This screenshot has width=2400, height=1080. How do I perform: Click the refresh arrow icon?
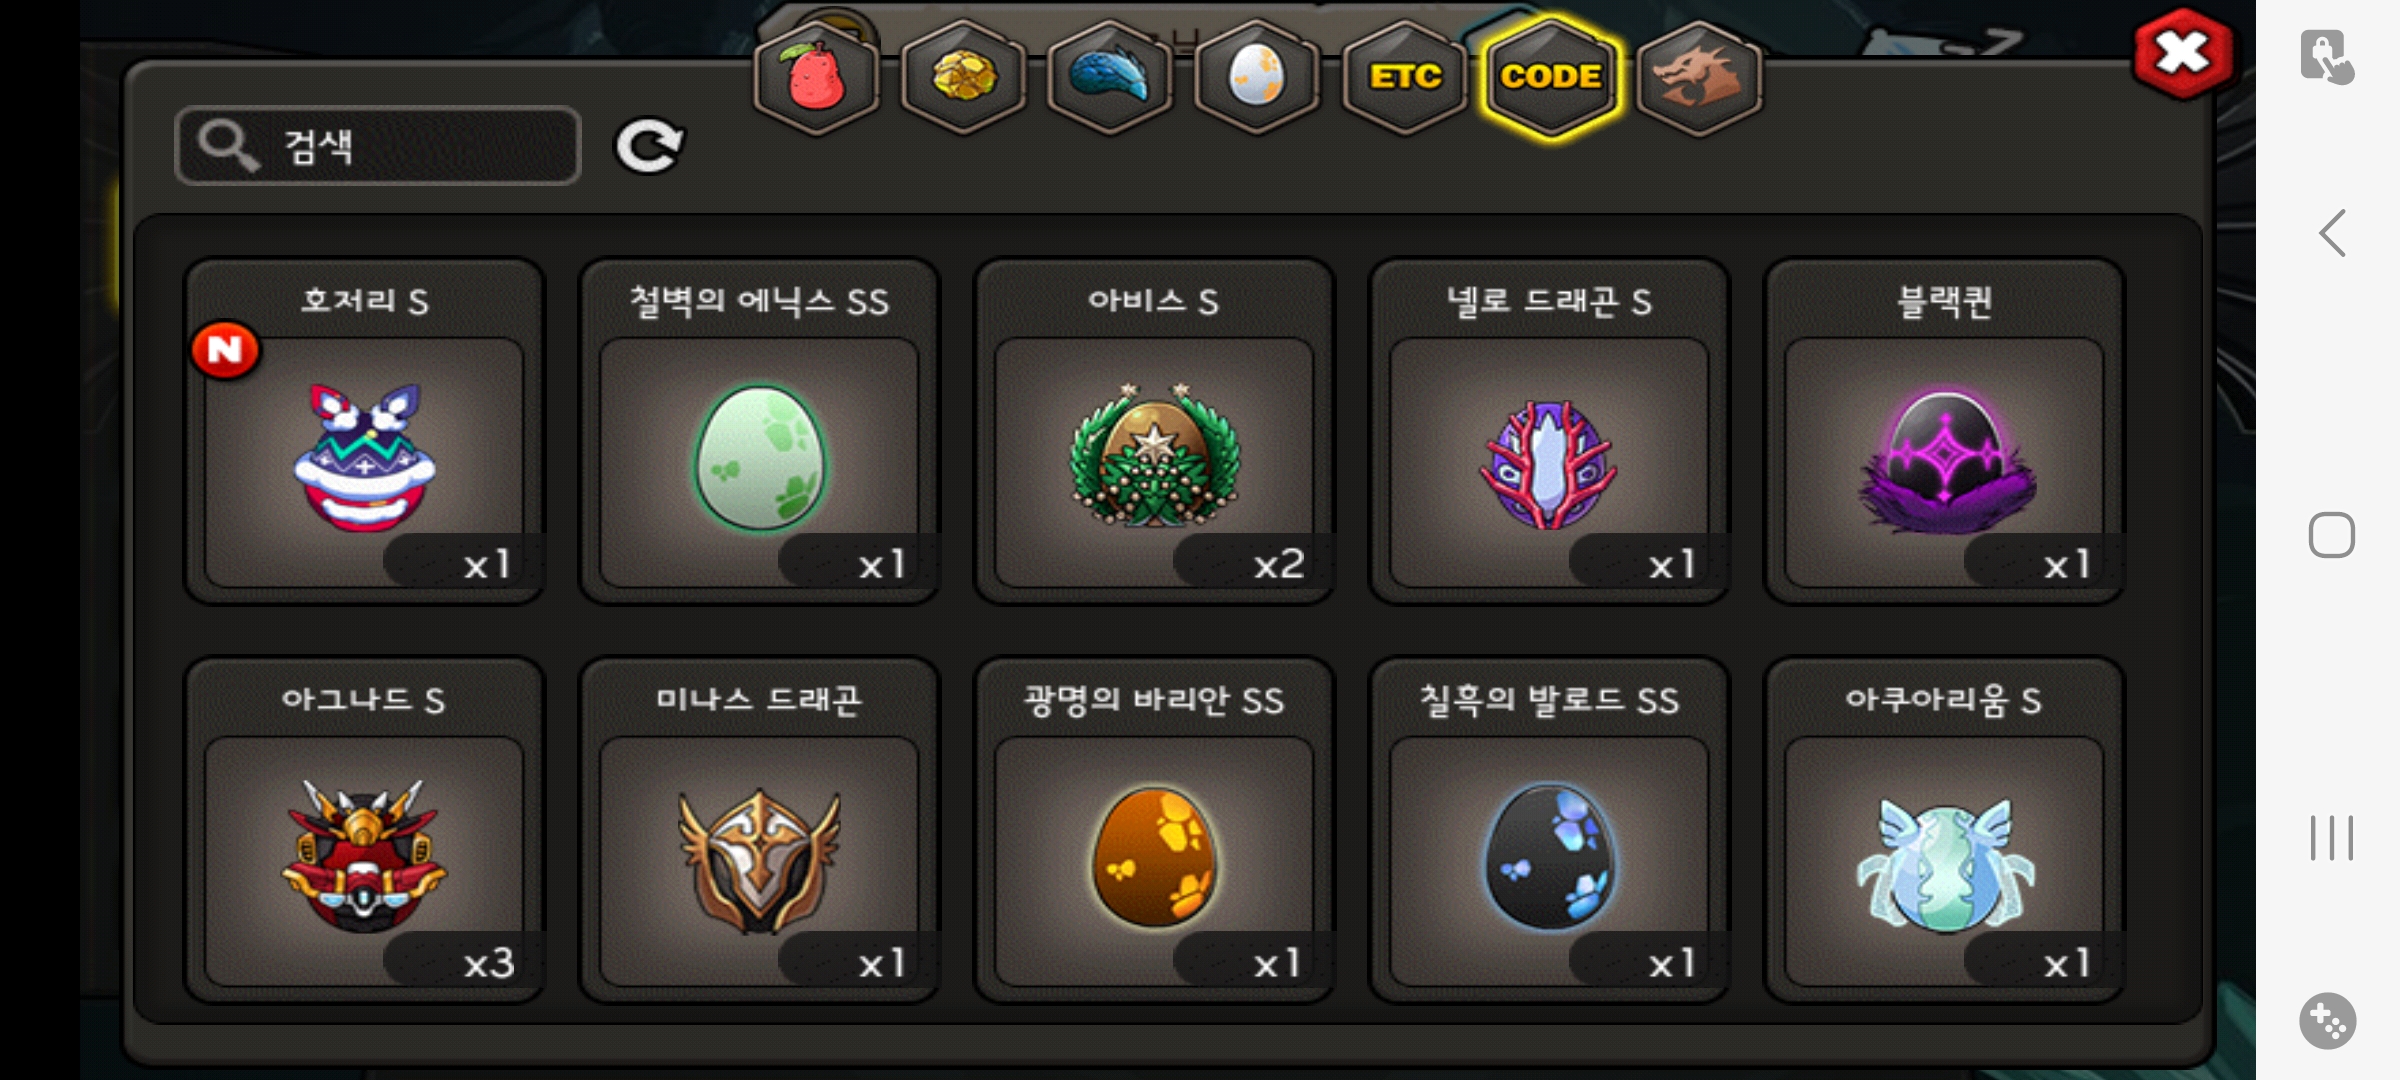(x=649, y=146)
